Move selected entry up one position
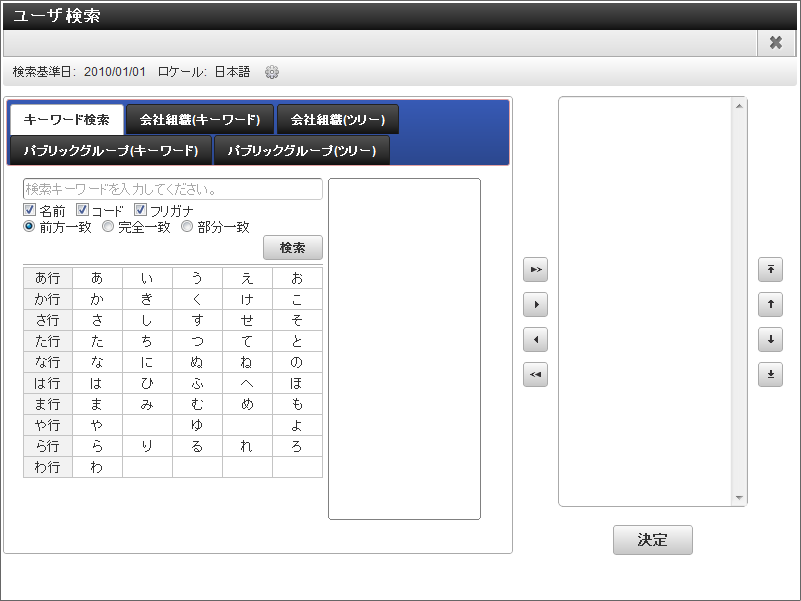Image resolution: width=801 pixels, height=601 pixels. 770,305
